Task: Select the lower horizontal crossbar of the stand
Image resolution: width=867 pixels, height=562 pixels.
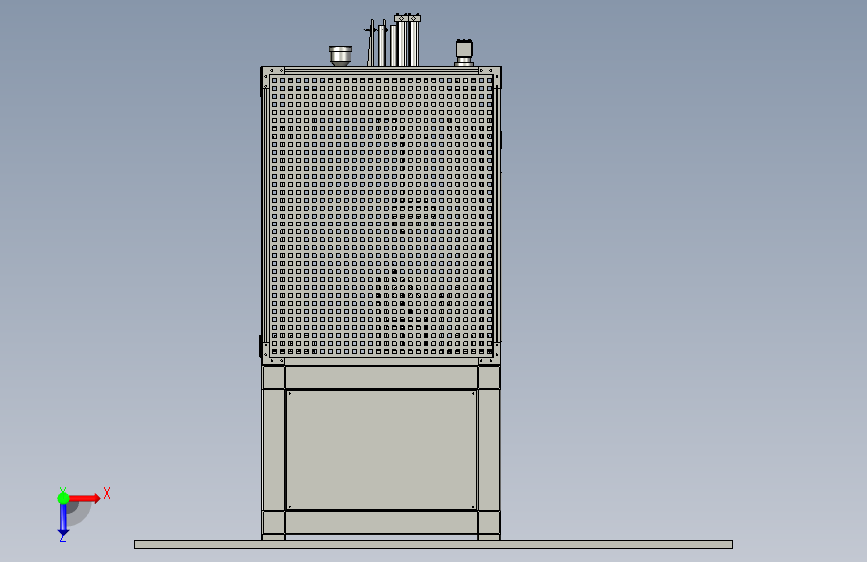Action: pos(382,522)
